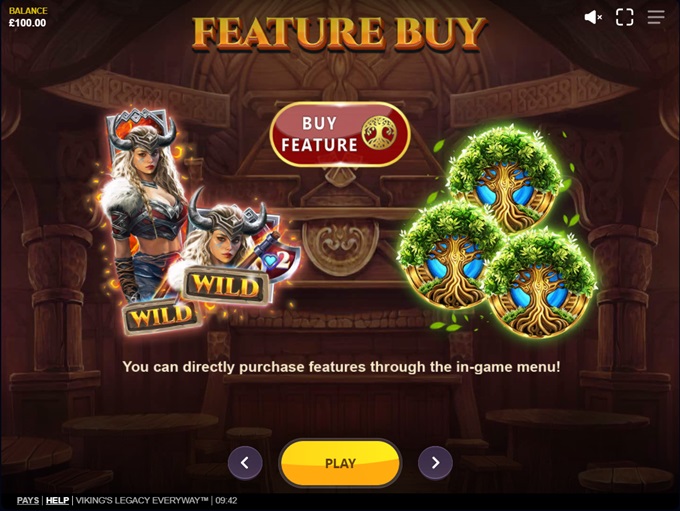Click the red BUY FEATURE button
Image resolution: width=680 pixels, height=511 pixels.
point(340,134)
